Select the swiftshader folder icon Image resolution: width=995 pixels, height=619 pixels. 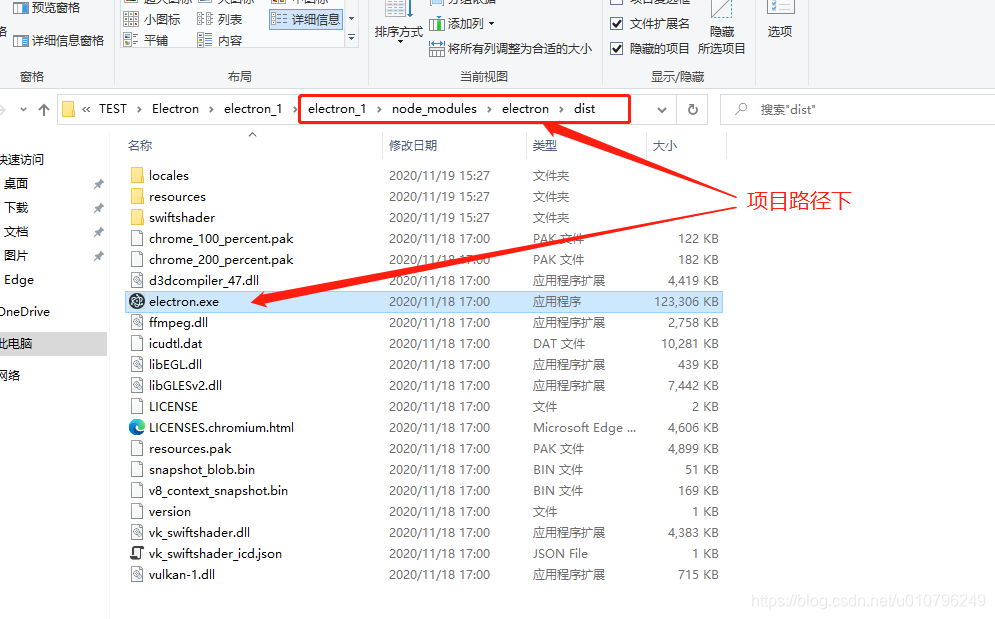(x=136, y=217)
